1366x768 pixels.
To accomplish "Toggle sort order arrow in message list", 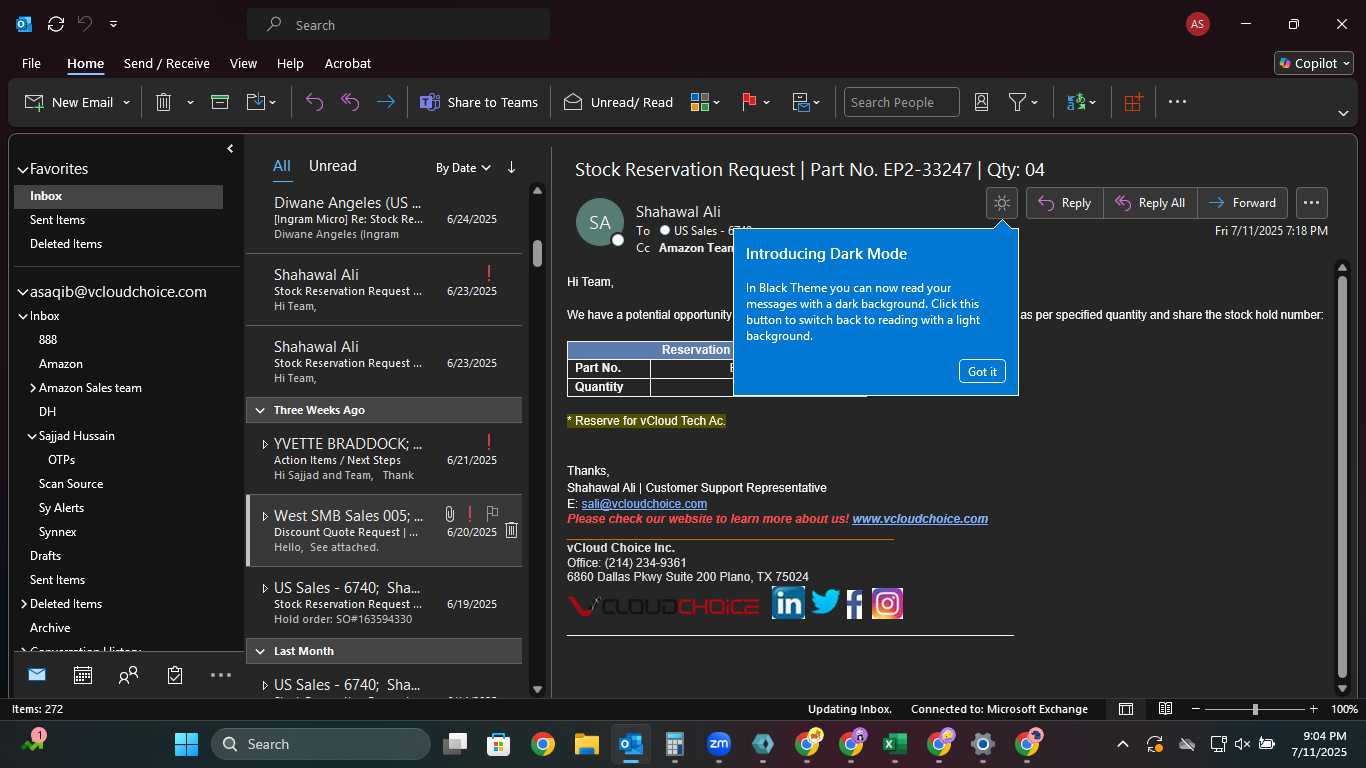I will coord(511,167).
